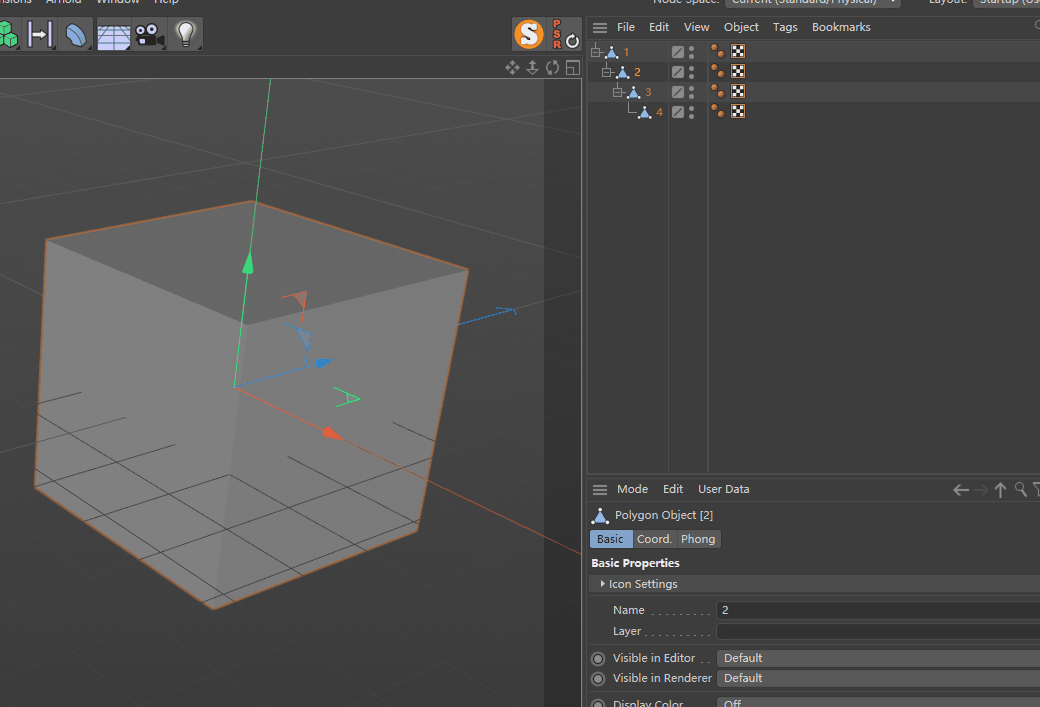Switch to the Basic tab
The height and width of the screenshot is (707, 1040).
[610, 539]
